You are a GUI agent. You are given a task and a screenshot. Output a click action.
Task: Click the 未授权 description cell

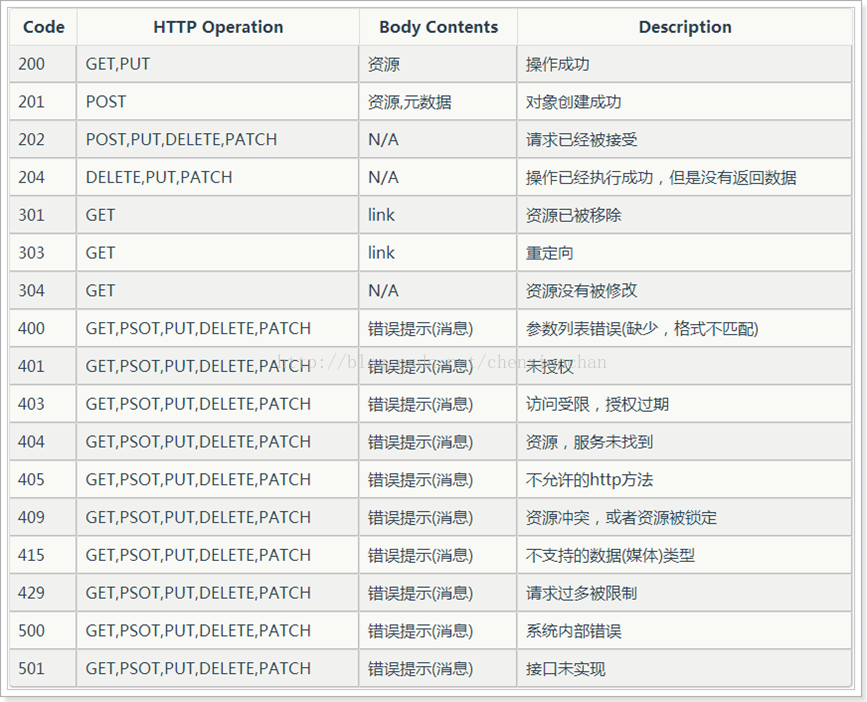click(x=685, y=366)
